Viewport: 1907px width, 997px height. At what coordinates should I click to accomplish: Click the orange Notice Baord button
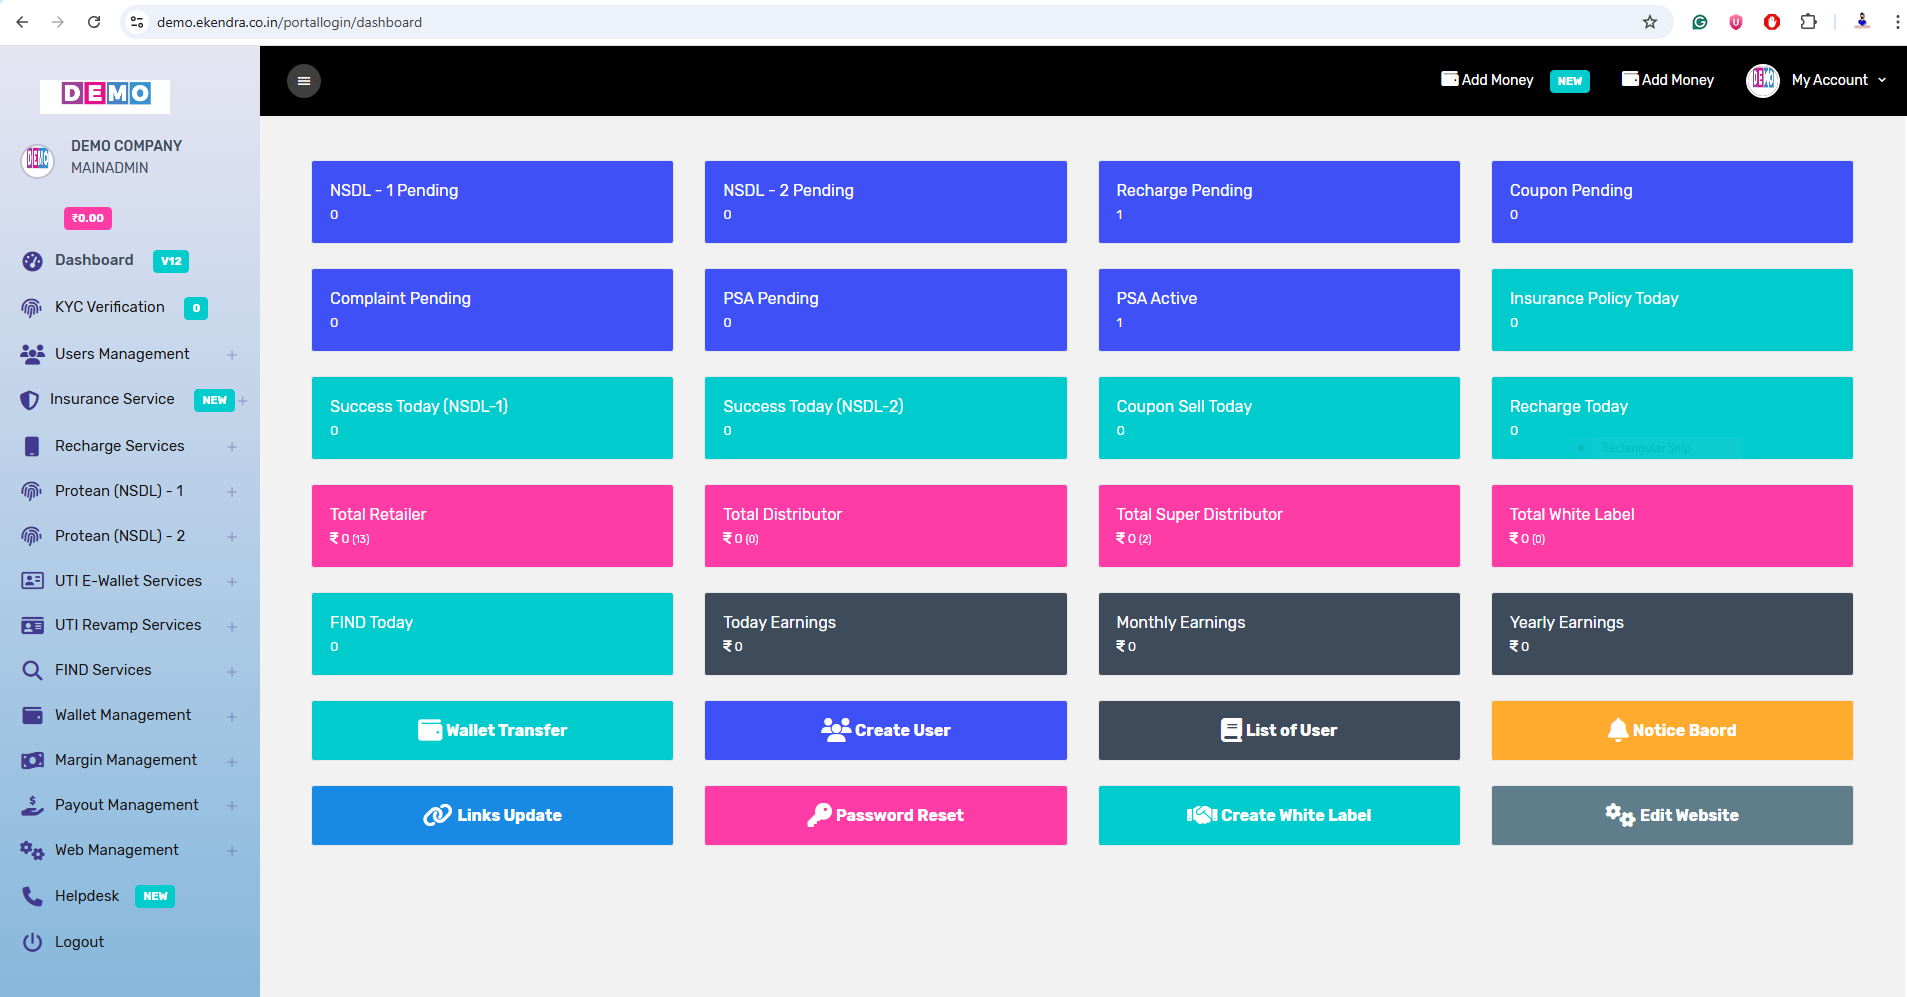pos(1671,730)
